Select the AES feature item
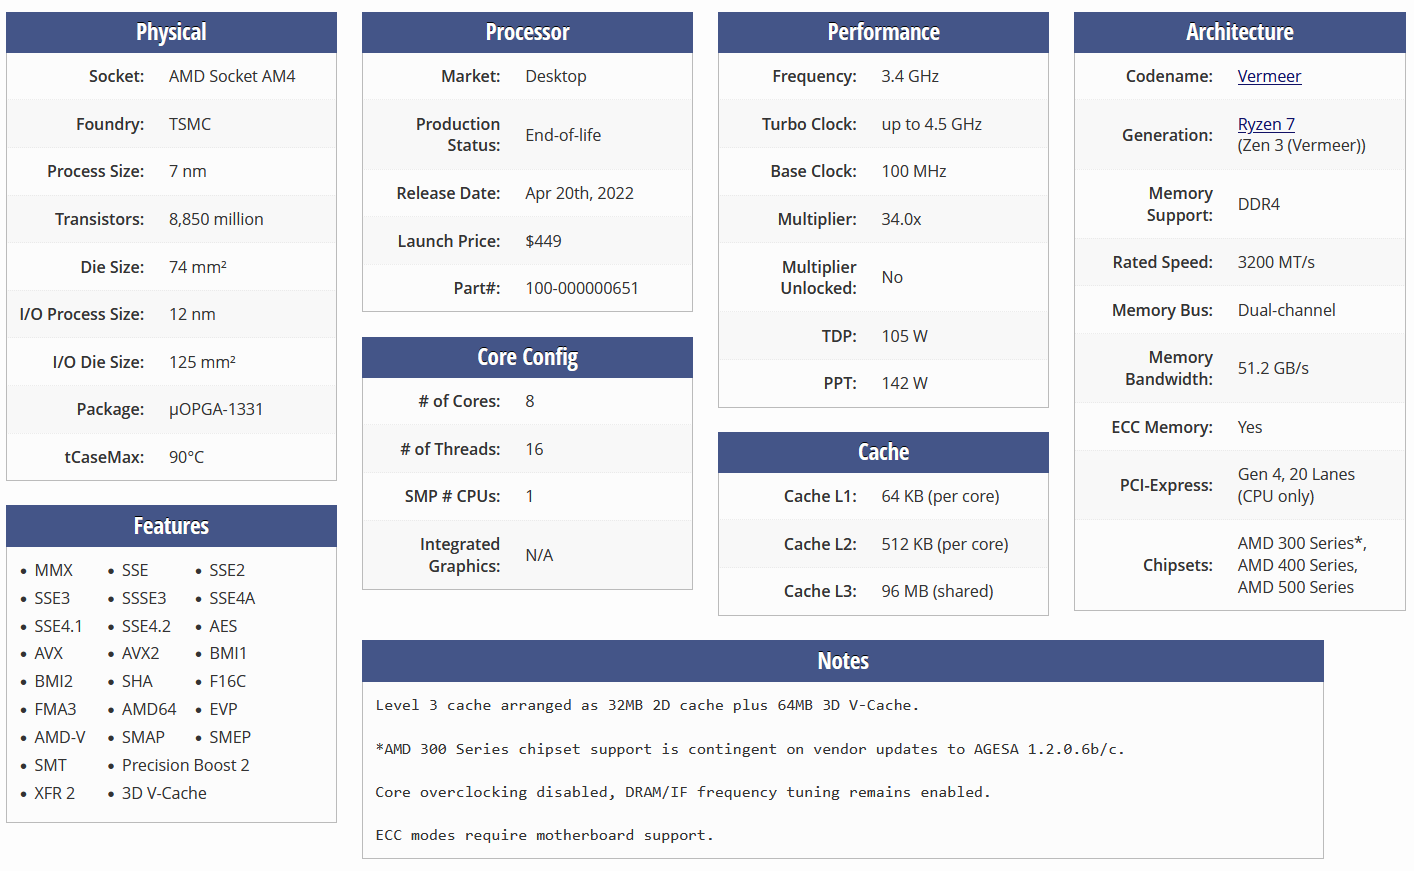1414x871 pixels. coord(223,626)
